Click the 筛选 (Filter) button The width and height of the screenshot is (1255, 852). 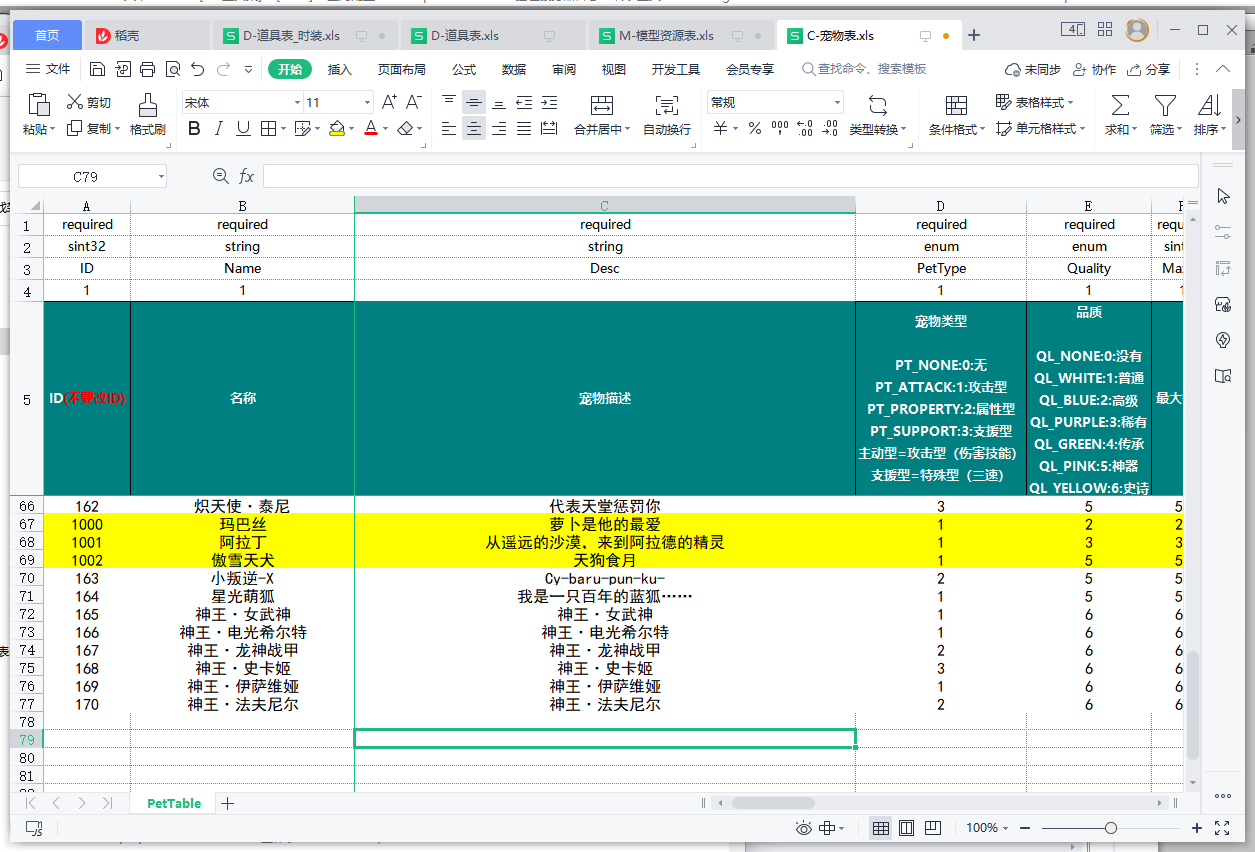(1165, 115)
